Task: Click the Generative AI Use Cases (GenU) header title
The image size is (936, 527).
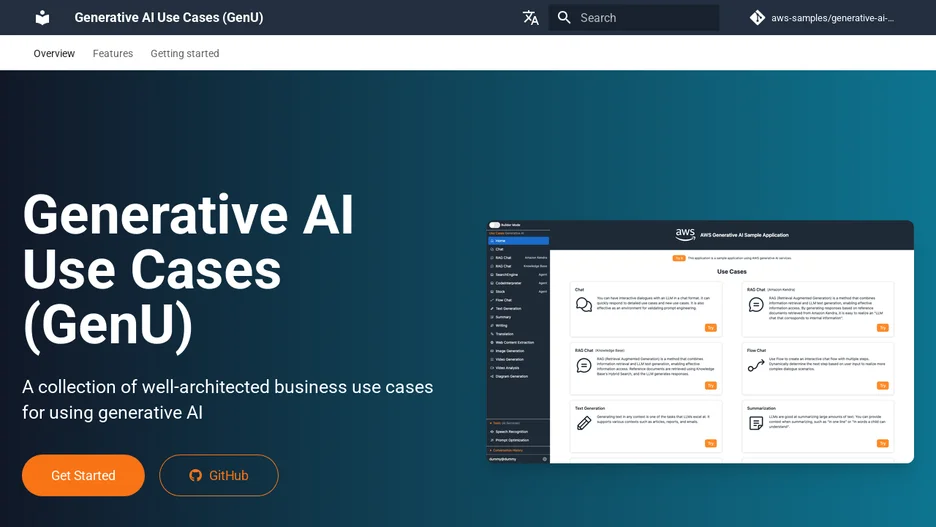Action: pos(169,17)
